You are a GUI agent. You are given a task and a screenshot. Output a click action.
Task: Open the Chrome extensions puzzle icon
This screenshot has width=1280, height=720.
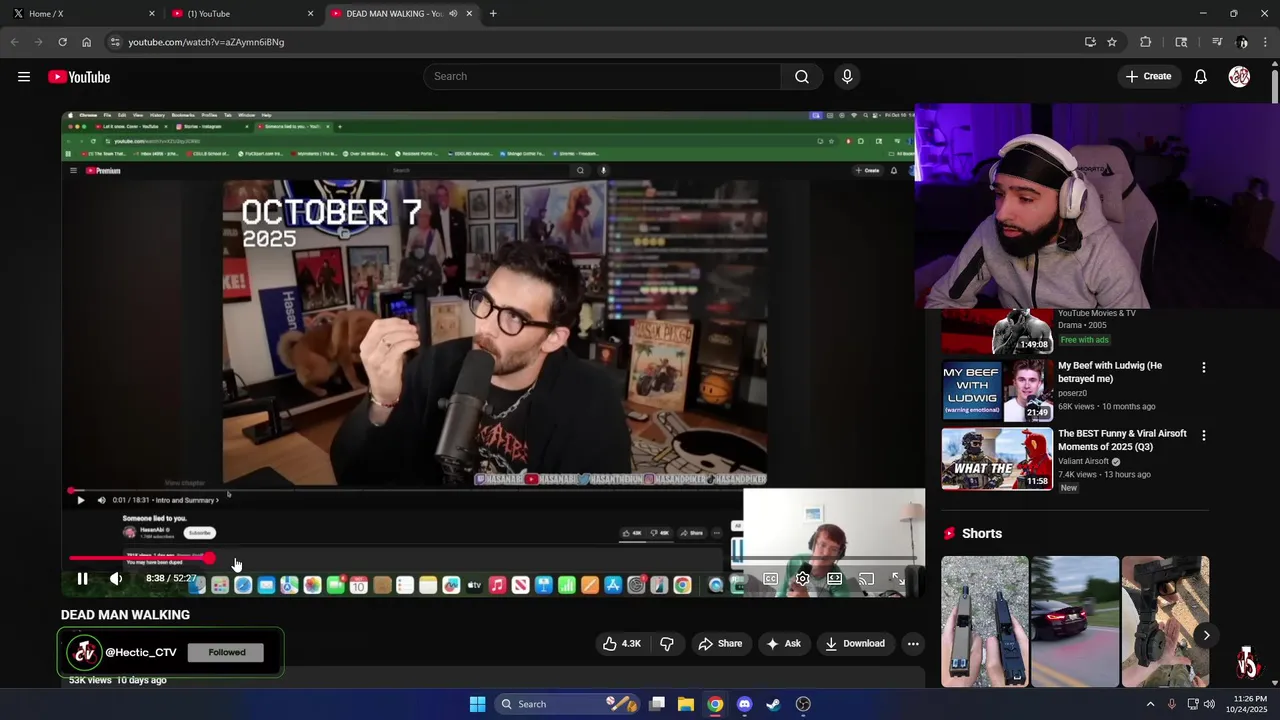(x=1146, y=42)
